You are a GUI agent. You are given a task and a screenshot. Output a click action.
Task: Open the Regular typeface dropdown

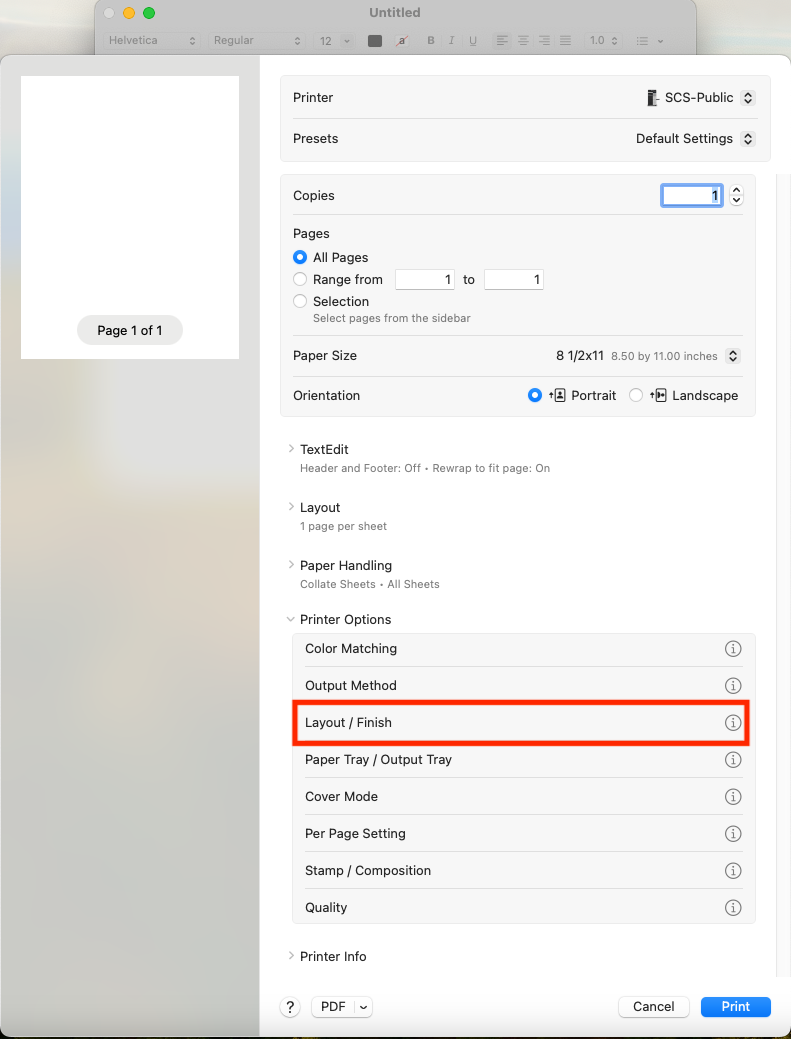[257, 40]
